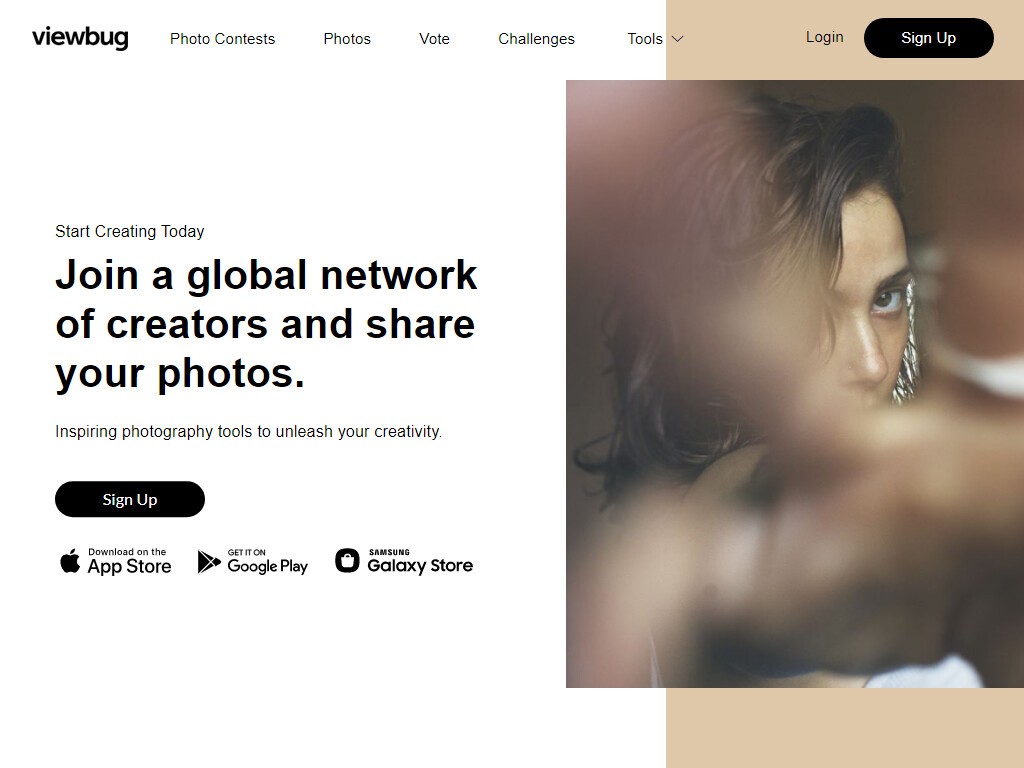Open the Tools menu
The width and height of the screenshot is (1024, 768).
click(x=645, y=39)
